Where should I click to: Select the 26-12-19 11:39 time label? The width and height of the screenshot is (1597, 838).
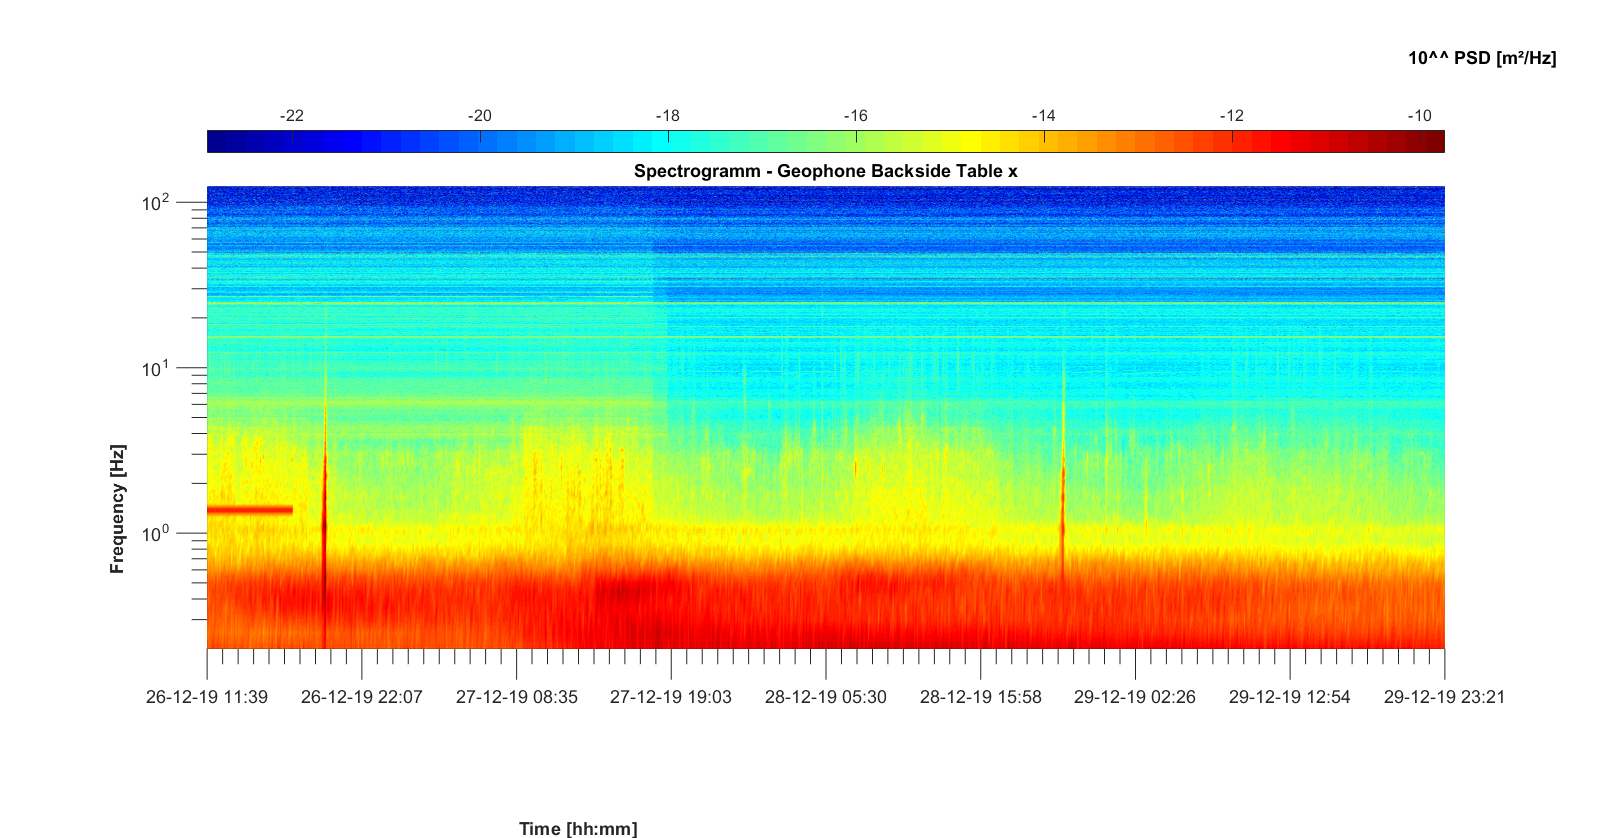pos(207,697)
